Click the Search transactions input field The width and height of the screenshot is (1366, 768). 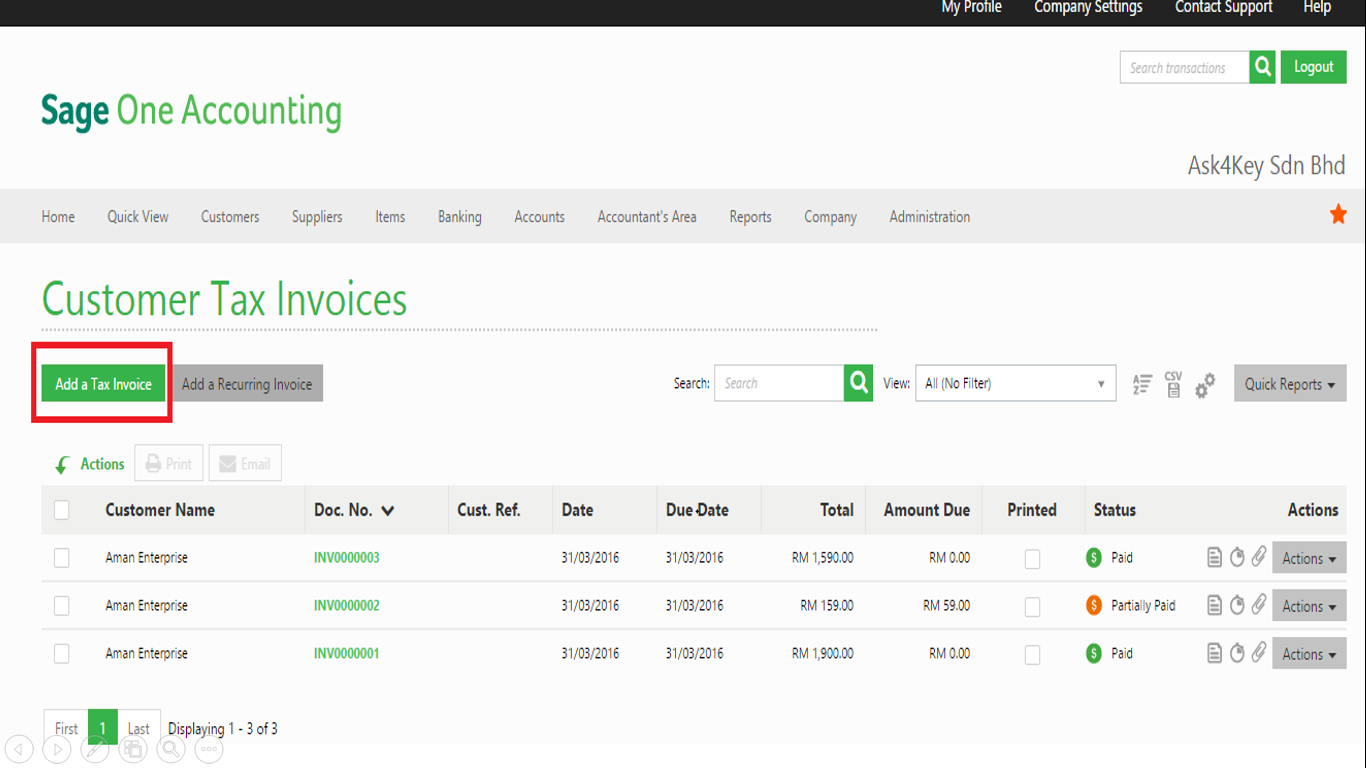1185,67
